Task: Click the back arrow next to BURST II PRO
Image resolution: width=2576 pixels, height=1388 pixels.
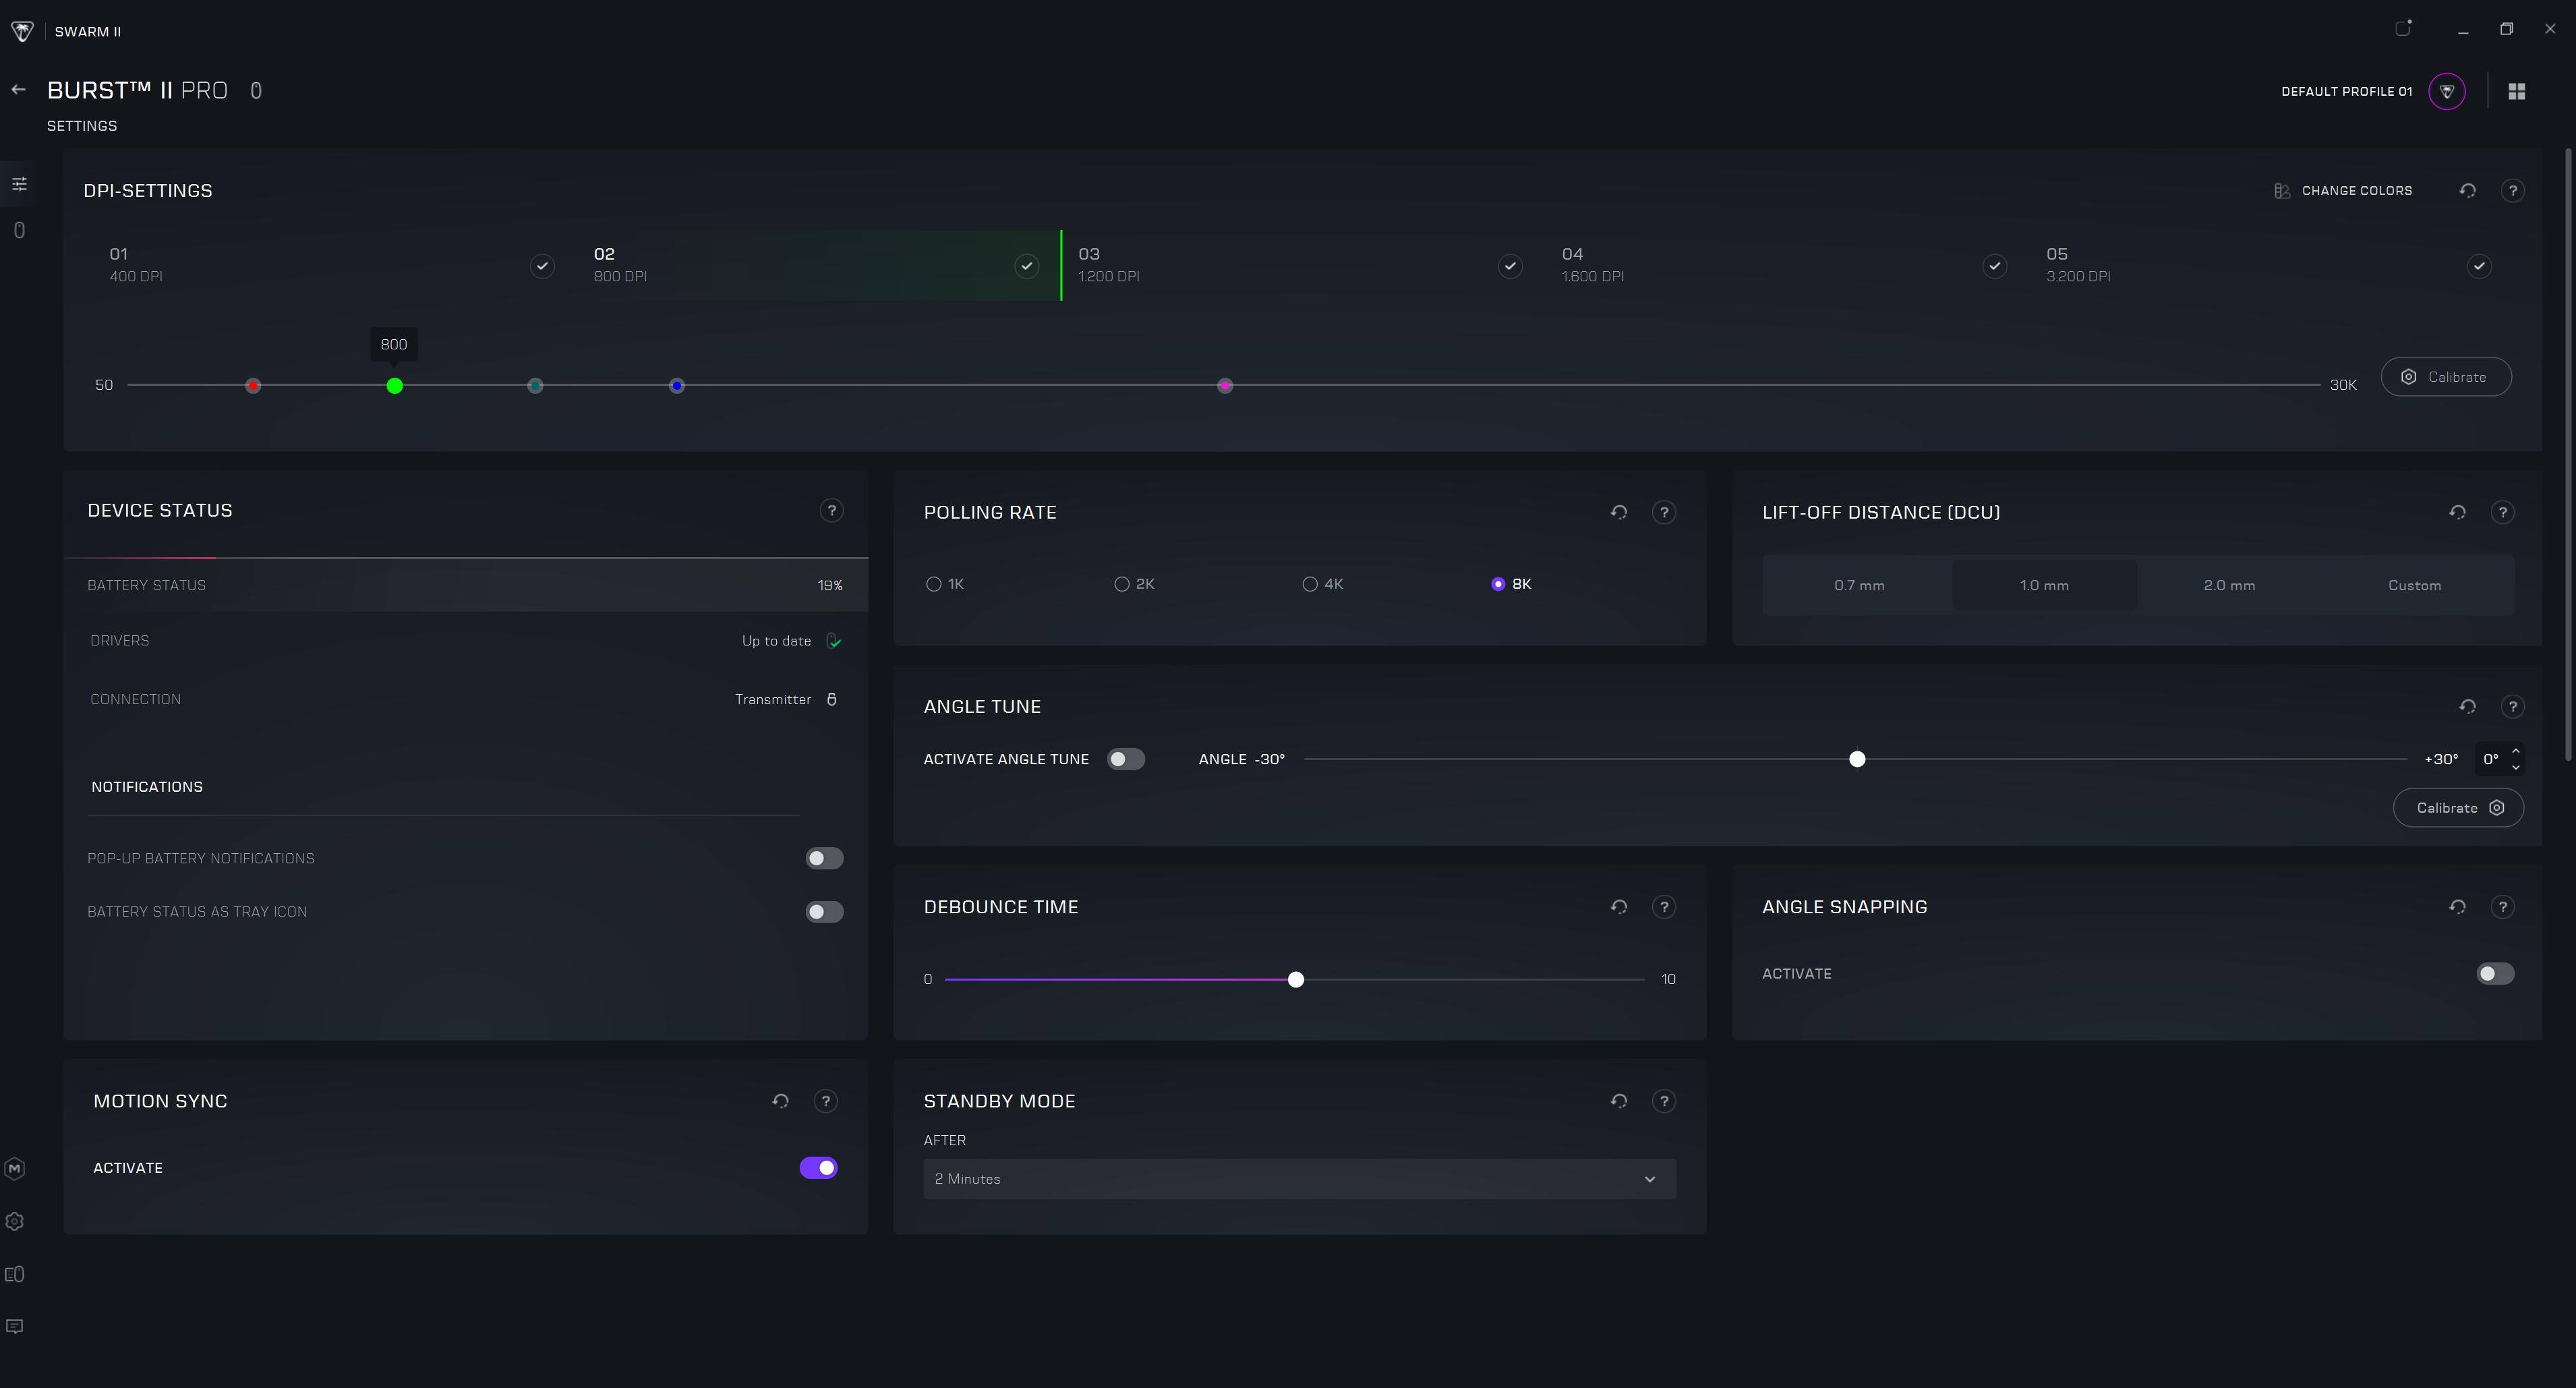Action: pos(18,90)
